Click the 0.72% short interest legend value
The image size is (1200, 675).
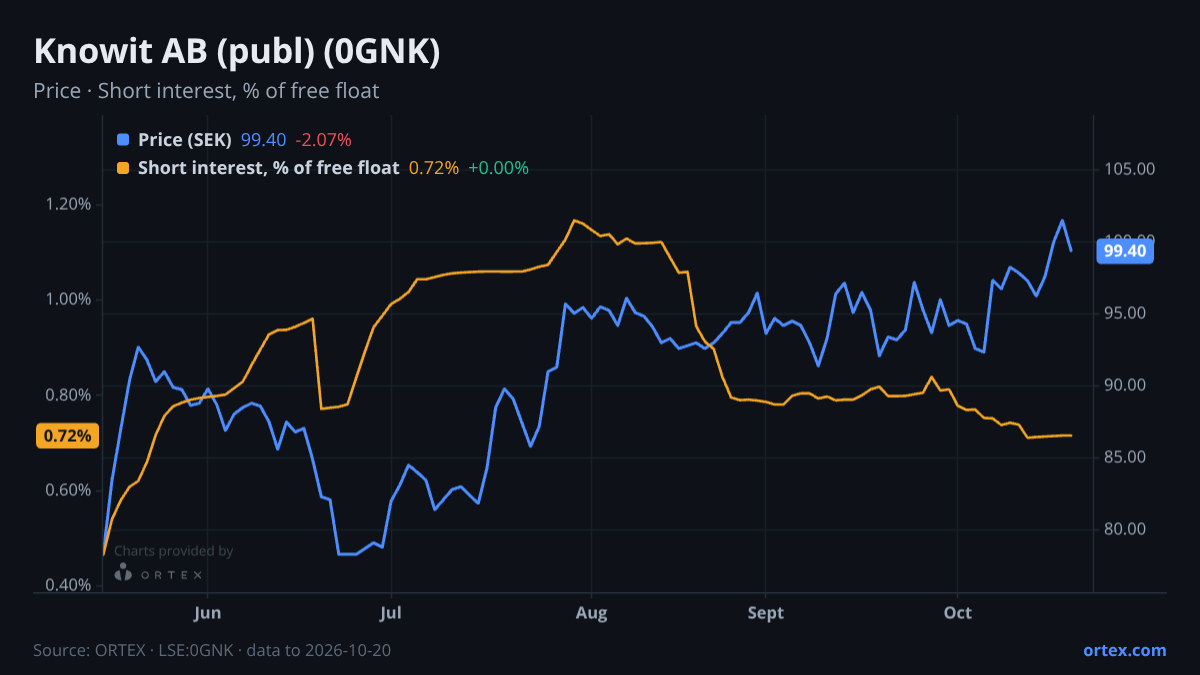(434, 168)
